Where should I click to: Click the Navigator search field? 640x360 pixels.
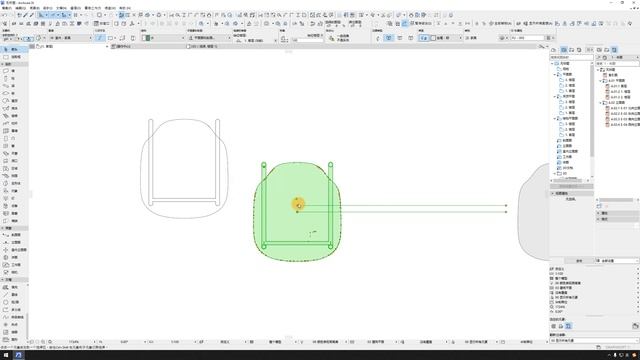click(571, 58)
